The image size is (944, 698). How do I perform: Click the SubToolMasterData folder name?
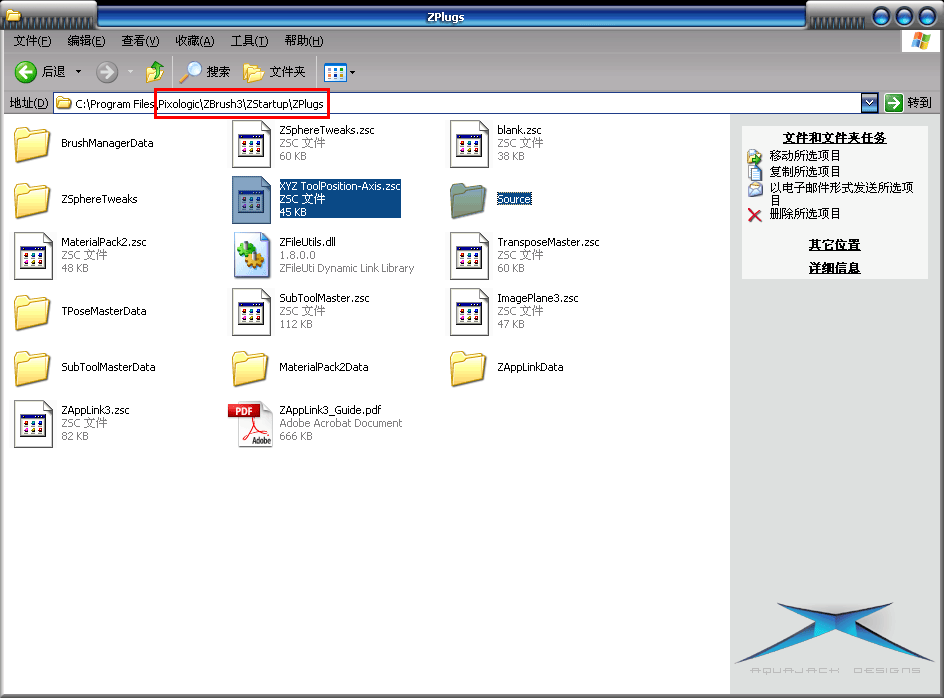108,367
